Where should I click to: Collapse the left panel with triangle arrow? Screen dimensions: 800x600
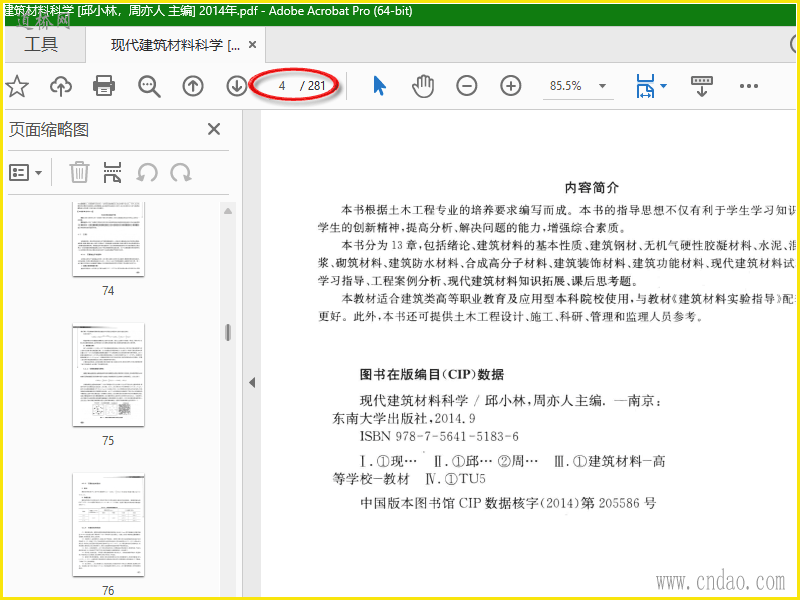tap(252, 383)
